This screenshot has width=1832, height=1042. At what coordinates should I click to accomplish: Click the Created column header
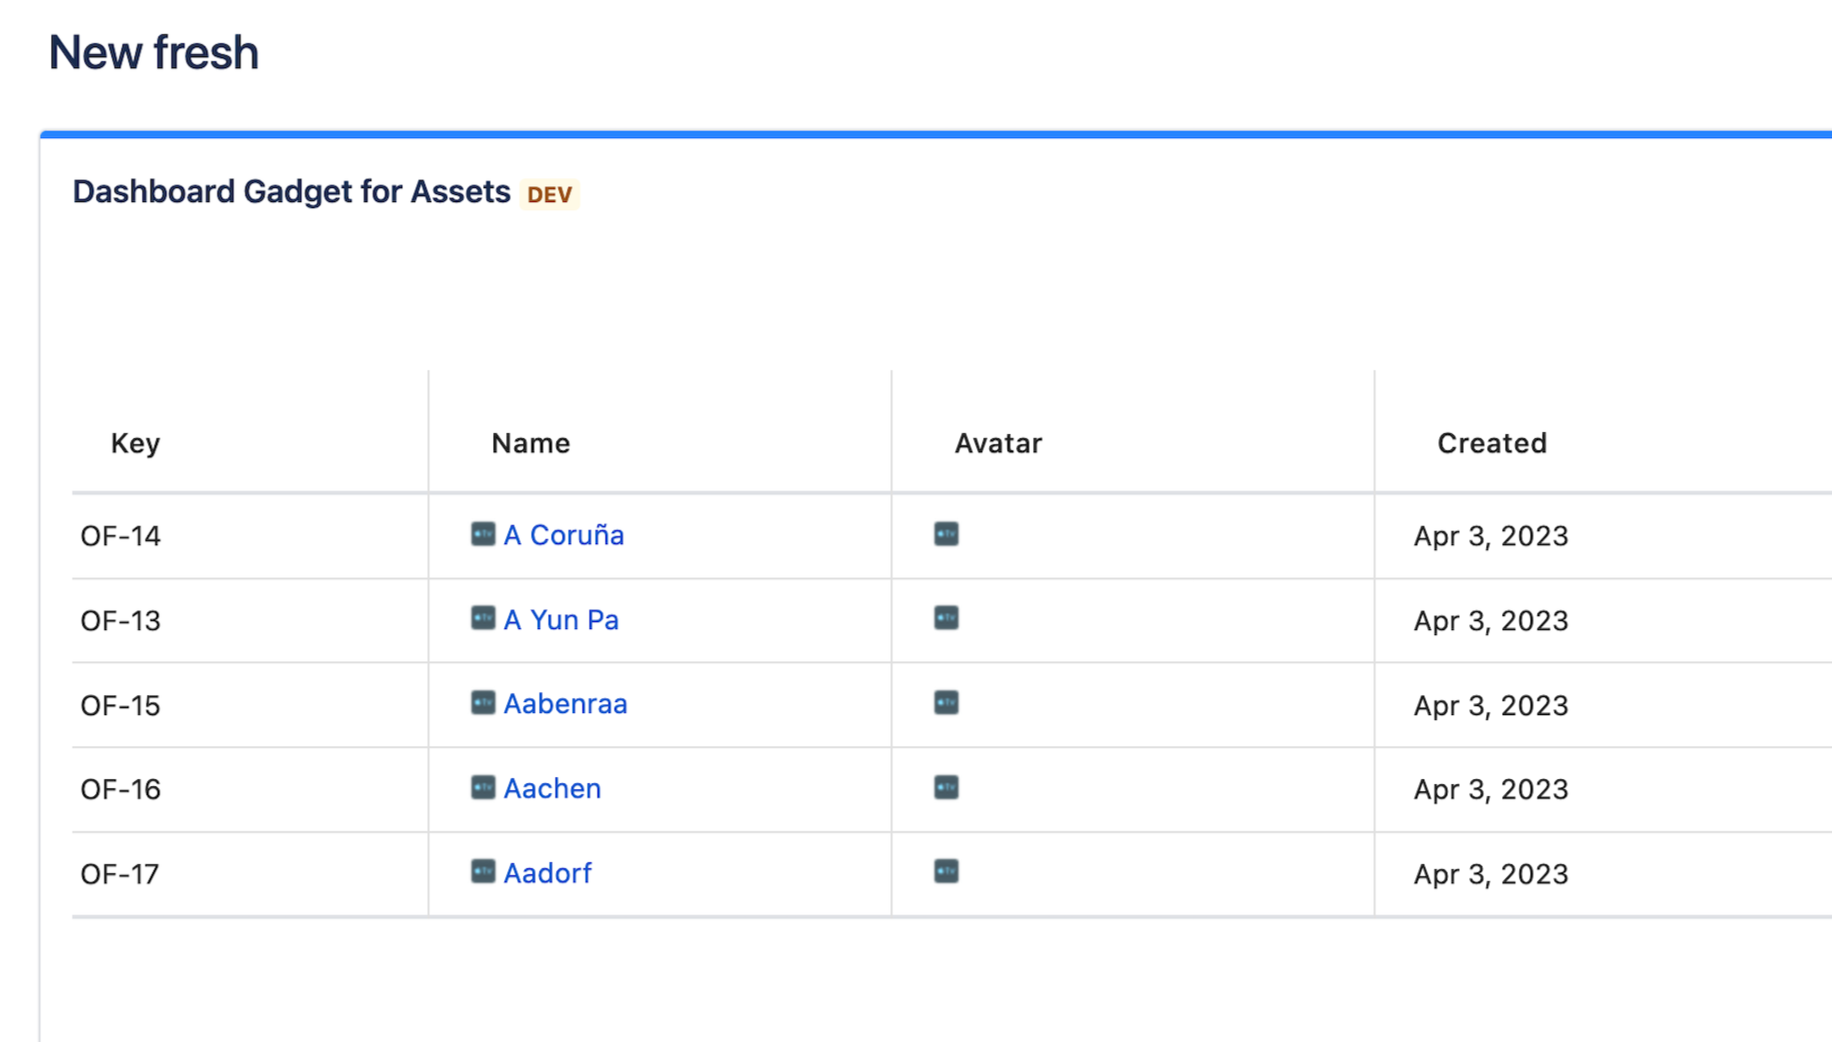click(1491, 443)
